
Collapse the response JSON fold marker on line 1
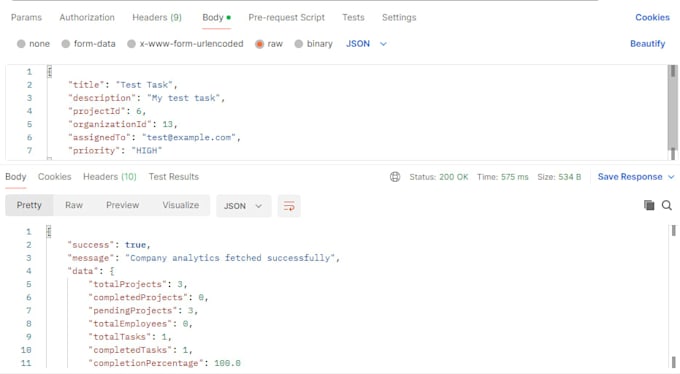[49, 232]
